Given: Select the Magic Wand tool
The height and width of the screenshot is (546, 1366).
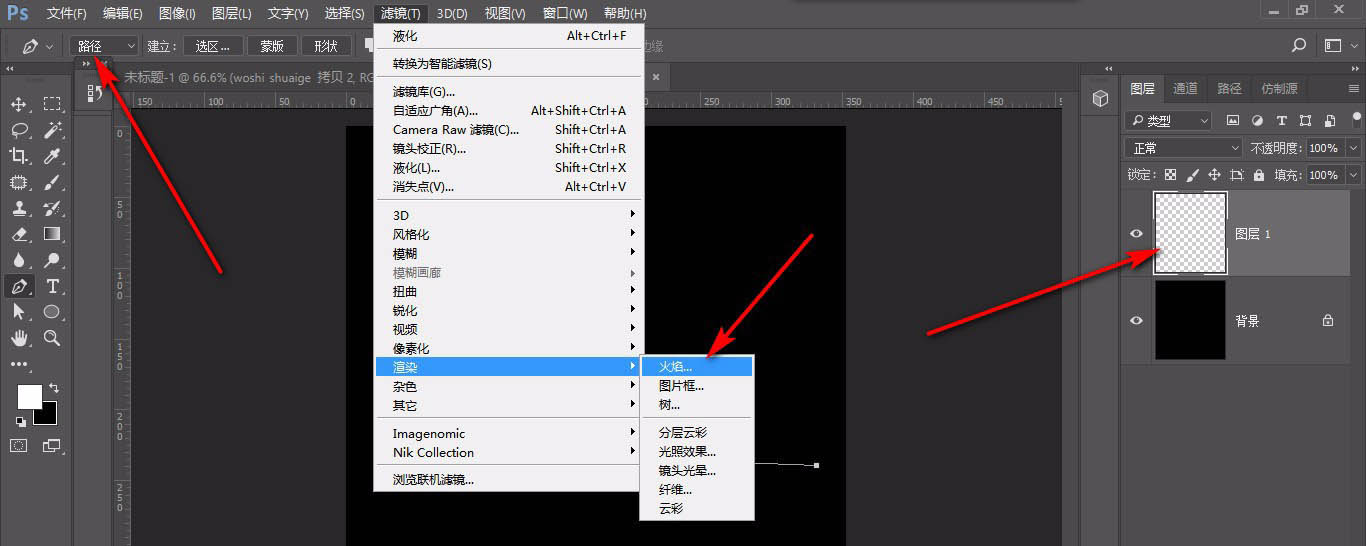Looking at the screenshot, I should click(52, 130).
